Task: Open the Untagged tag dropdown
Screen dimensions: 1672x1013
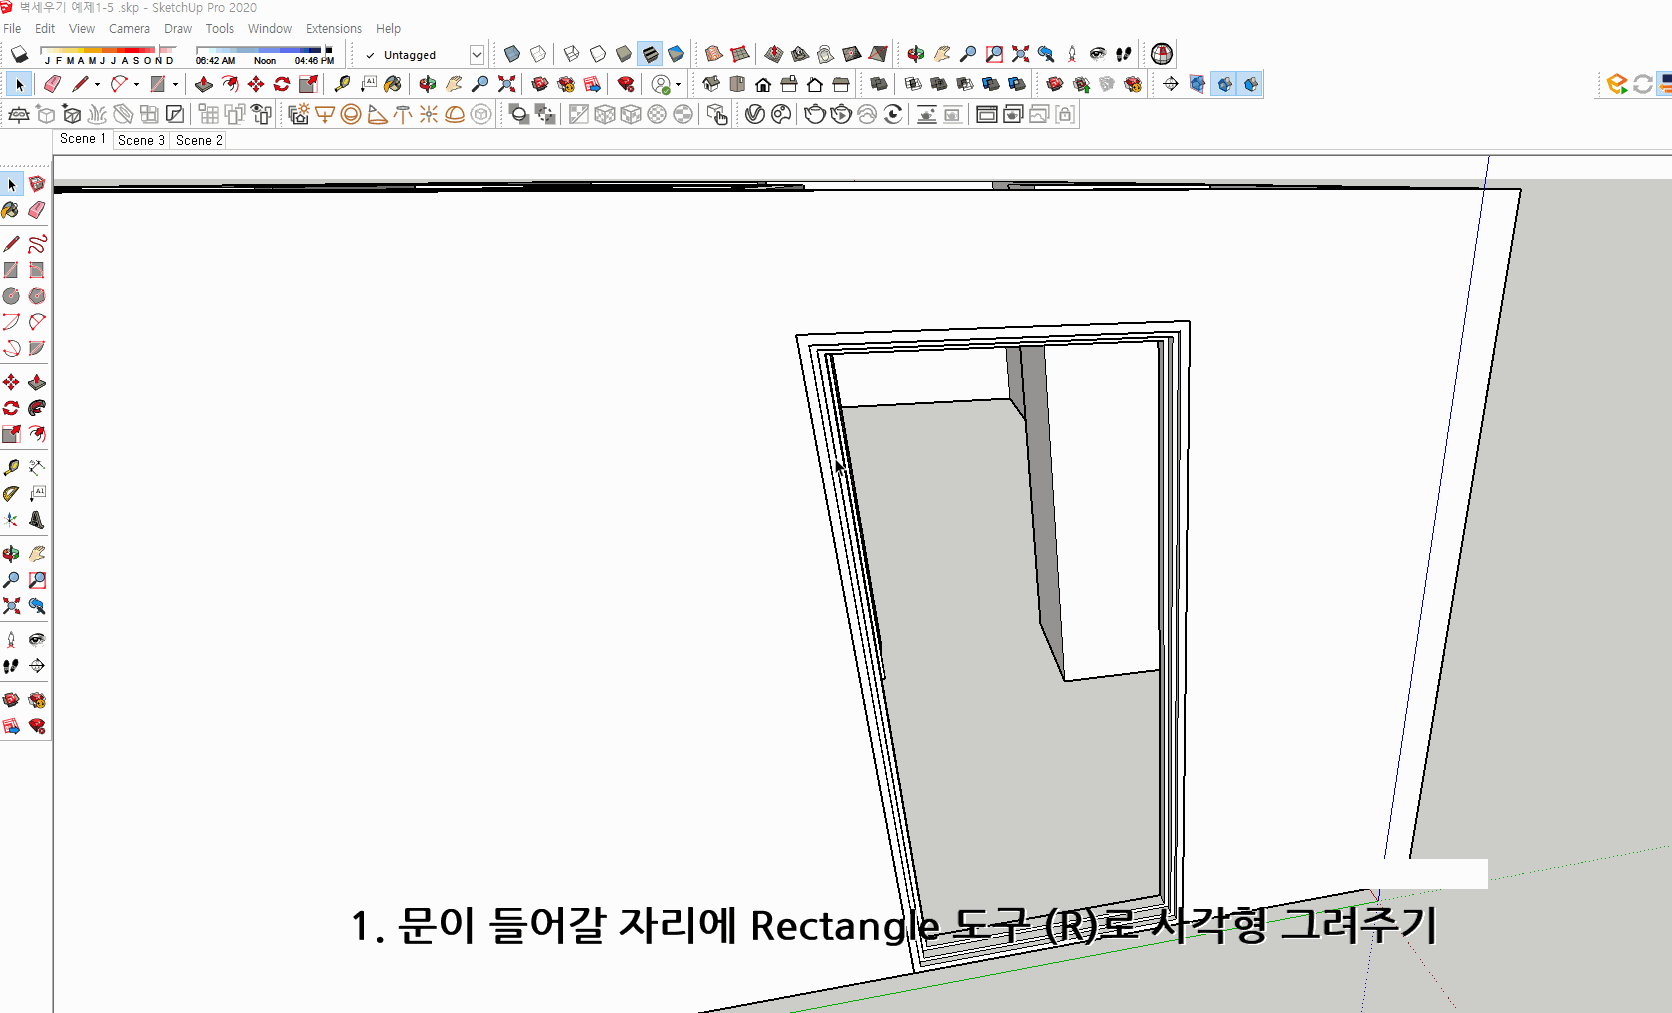Action: pyautogui.click(x=477, y=54)
